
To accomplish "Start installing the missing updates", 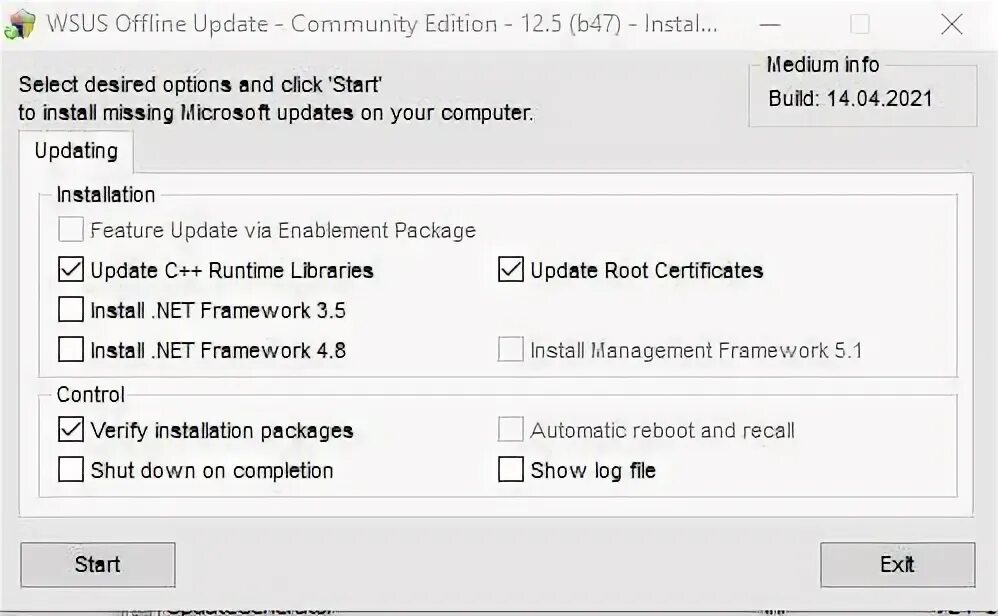I will click(x=97, y=564).
